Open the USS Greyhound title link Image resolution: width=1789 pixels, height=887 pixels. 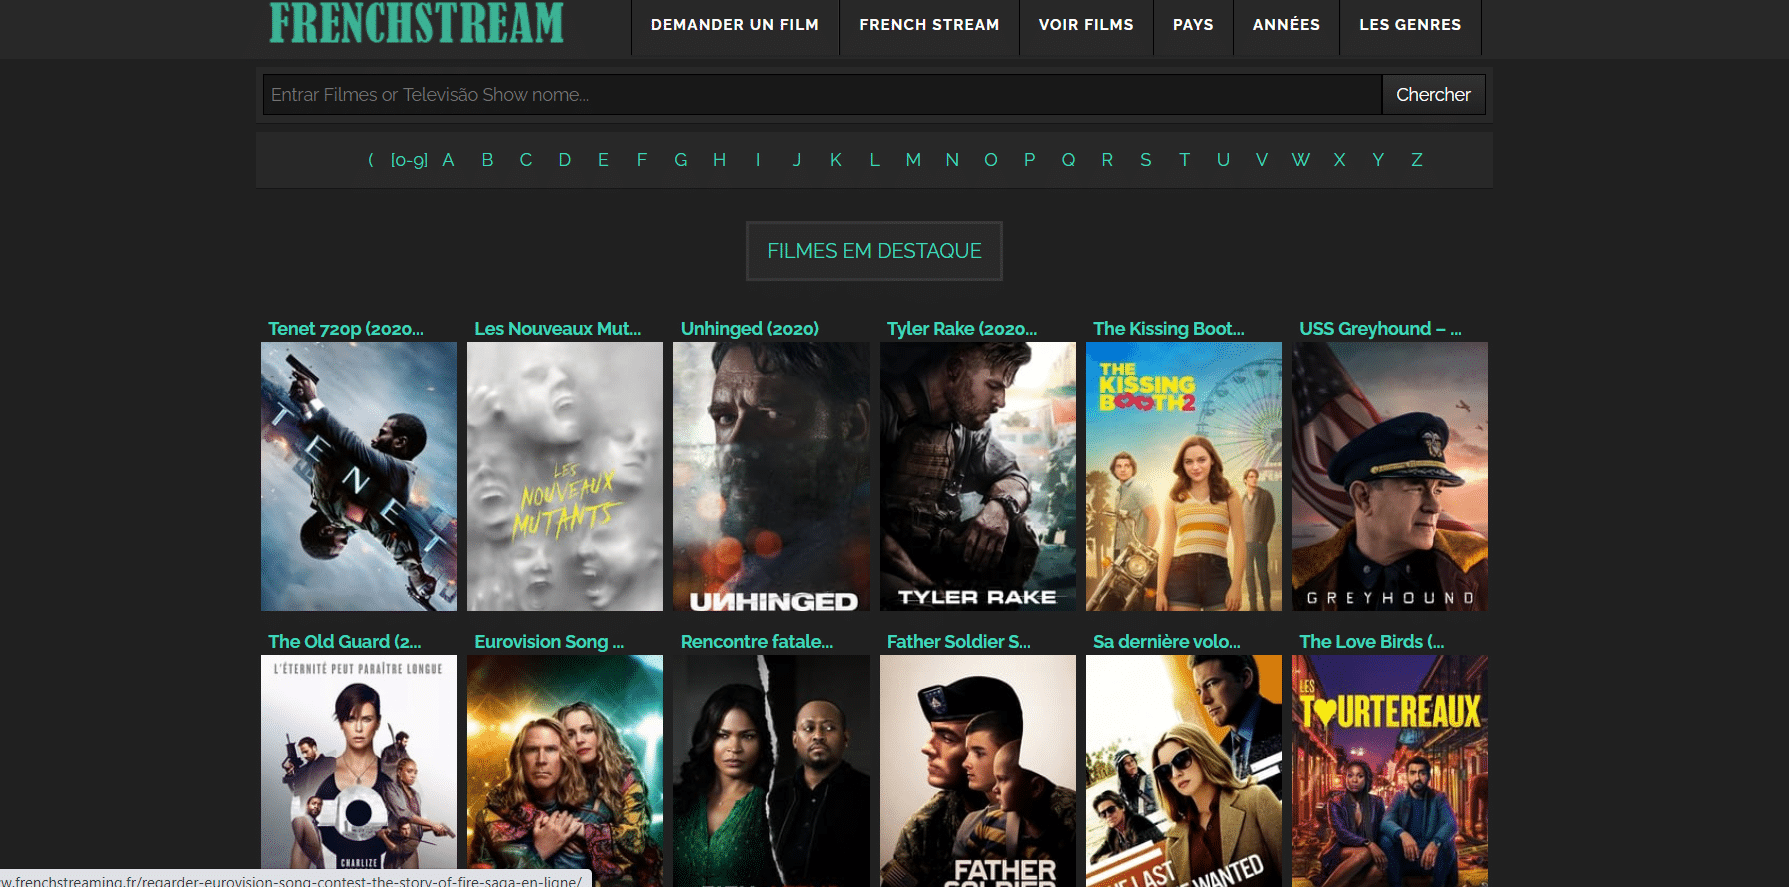(1380, 329)
